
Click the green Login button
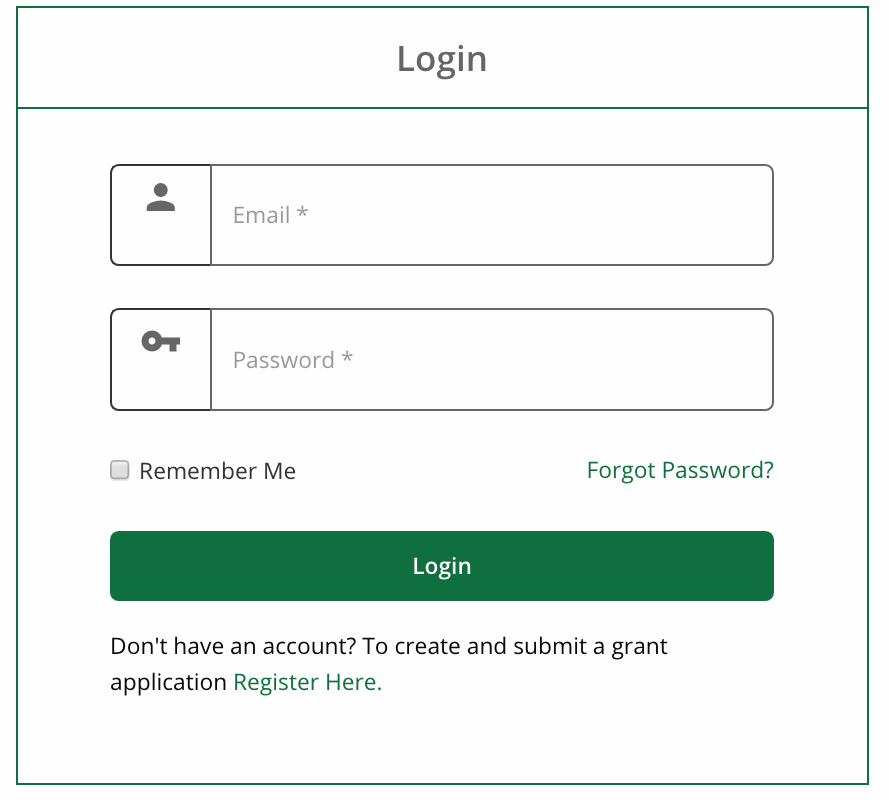click(x=442, y=566)
